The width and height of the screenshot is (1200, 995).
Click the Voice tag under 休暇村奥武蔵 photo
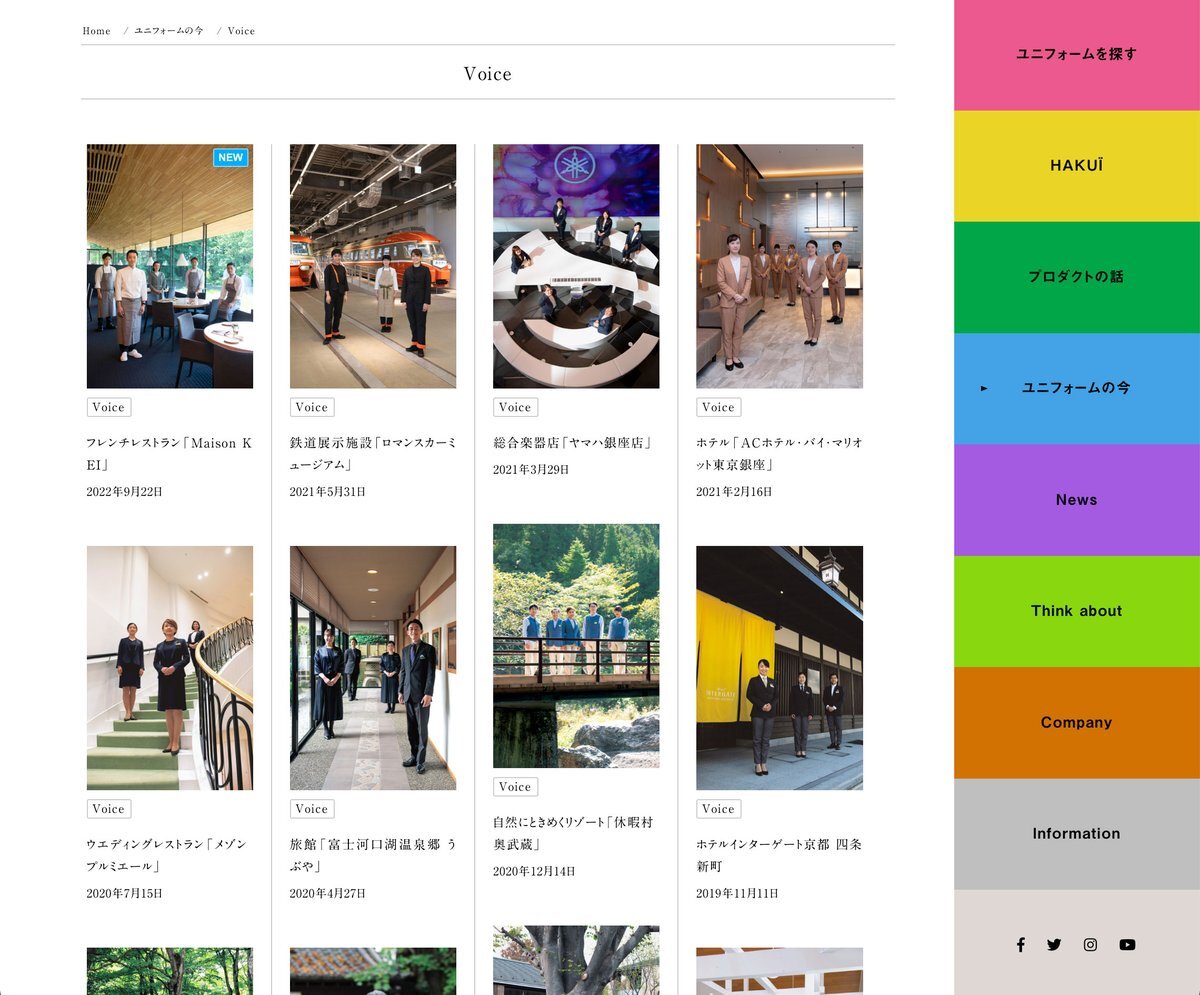click(x=515, y=787)
